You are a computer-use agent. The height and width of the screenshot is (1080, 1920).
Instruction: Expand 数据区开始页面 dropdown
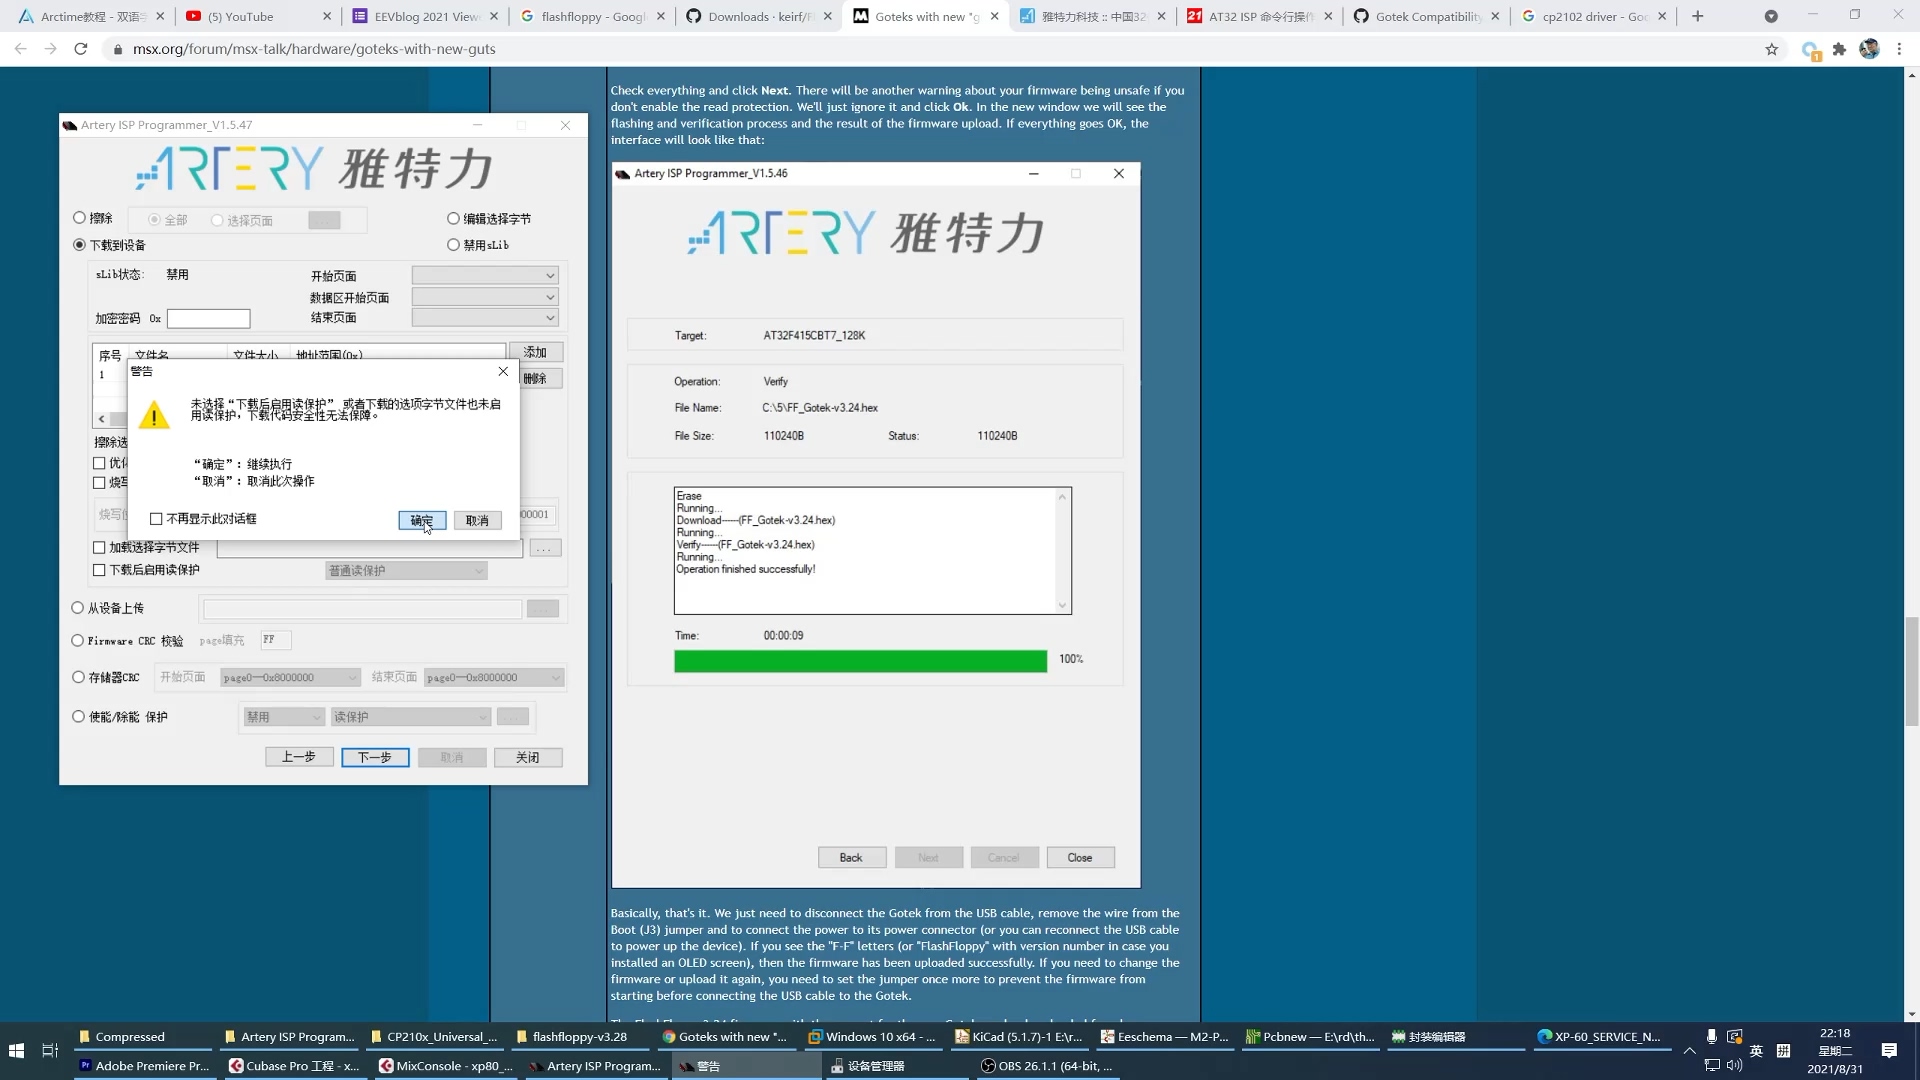click(x=485, y=297)
